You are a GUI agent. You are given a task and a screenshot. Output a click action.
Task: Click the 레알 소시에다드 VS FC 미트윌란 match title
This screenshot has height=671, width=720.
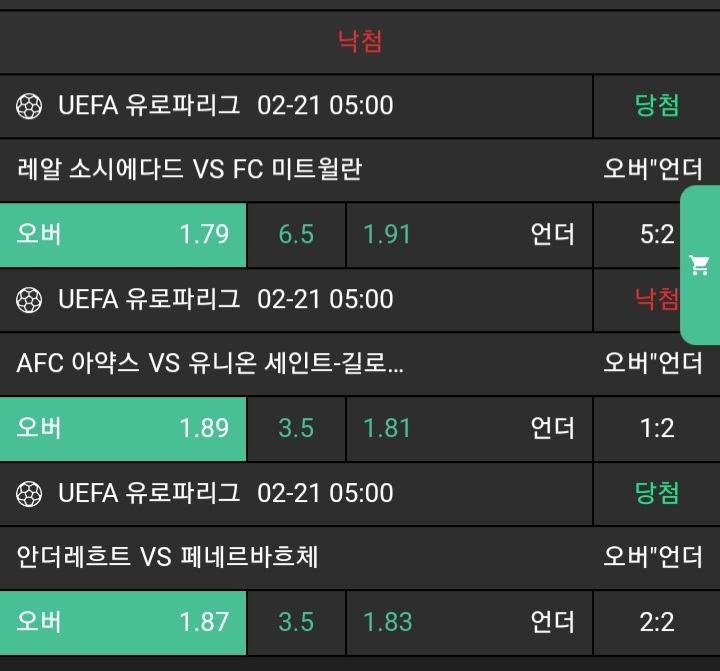pyautogui.click(x=190, y=169)
